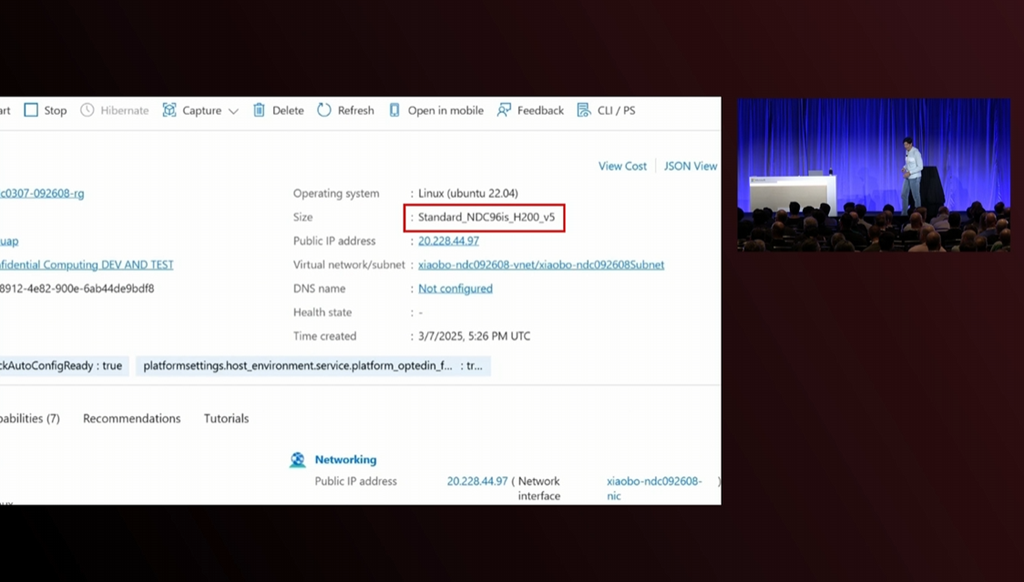Click the speaker video thumbnail
Screen dimensions: 1024x582
873,174
